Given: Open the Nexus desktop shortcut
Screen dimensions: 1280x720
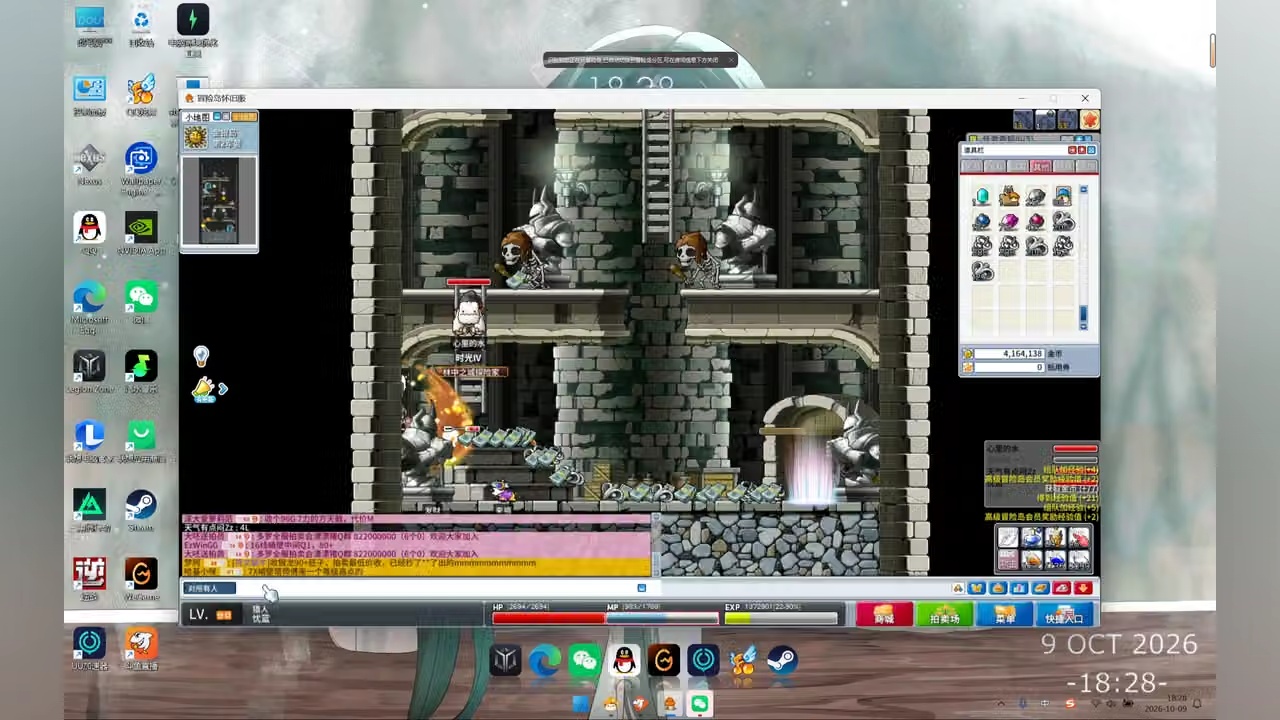Looking at the screenshot, I should (x=89, y=165).
